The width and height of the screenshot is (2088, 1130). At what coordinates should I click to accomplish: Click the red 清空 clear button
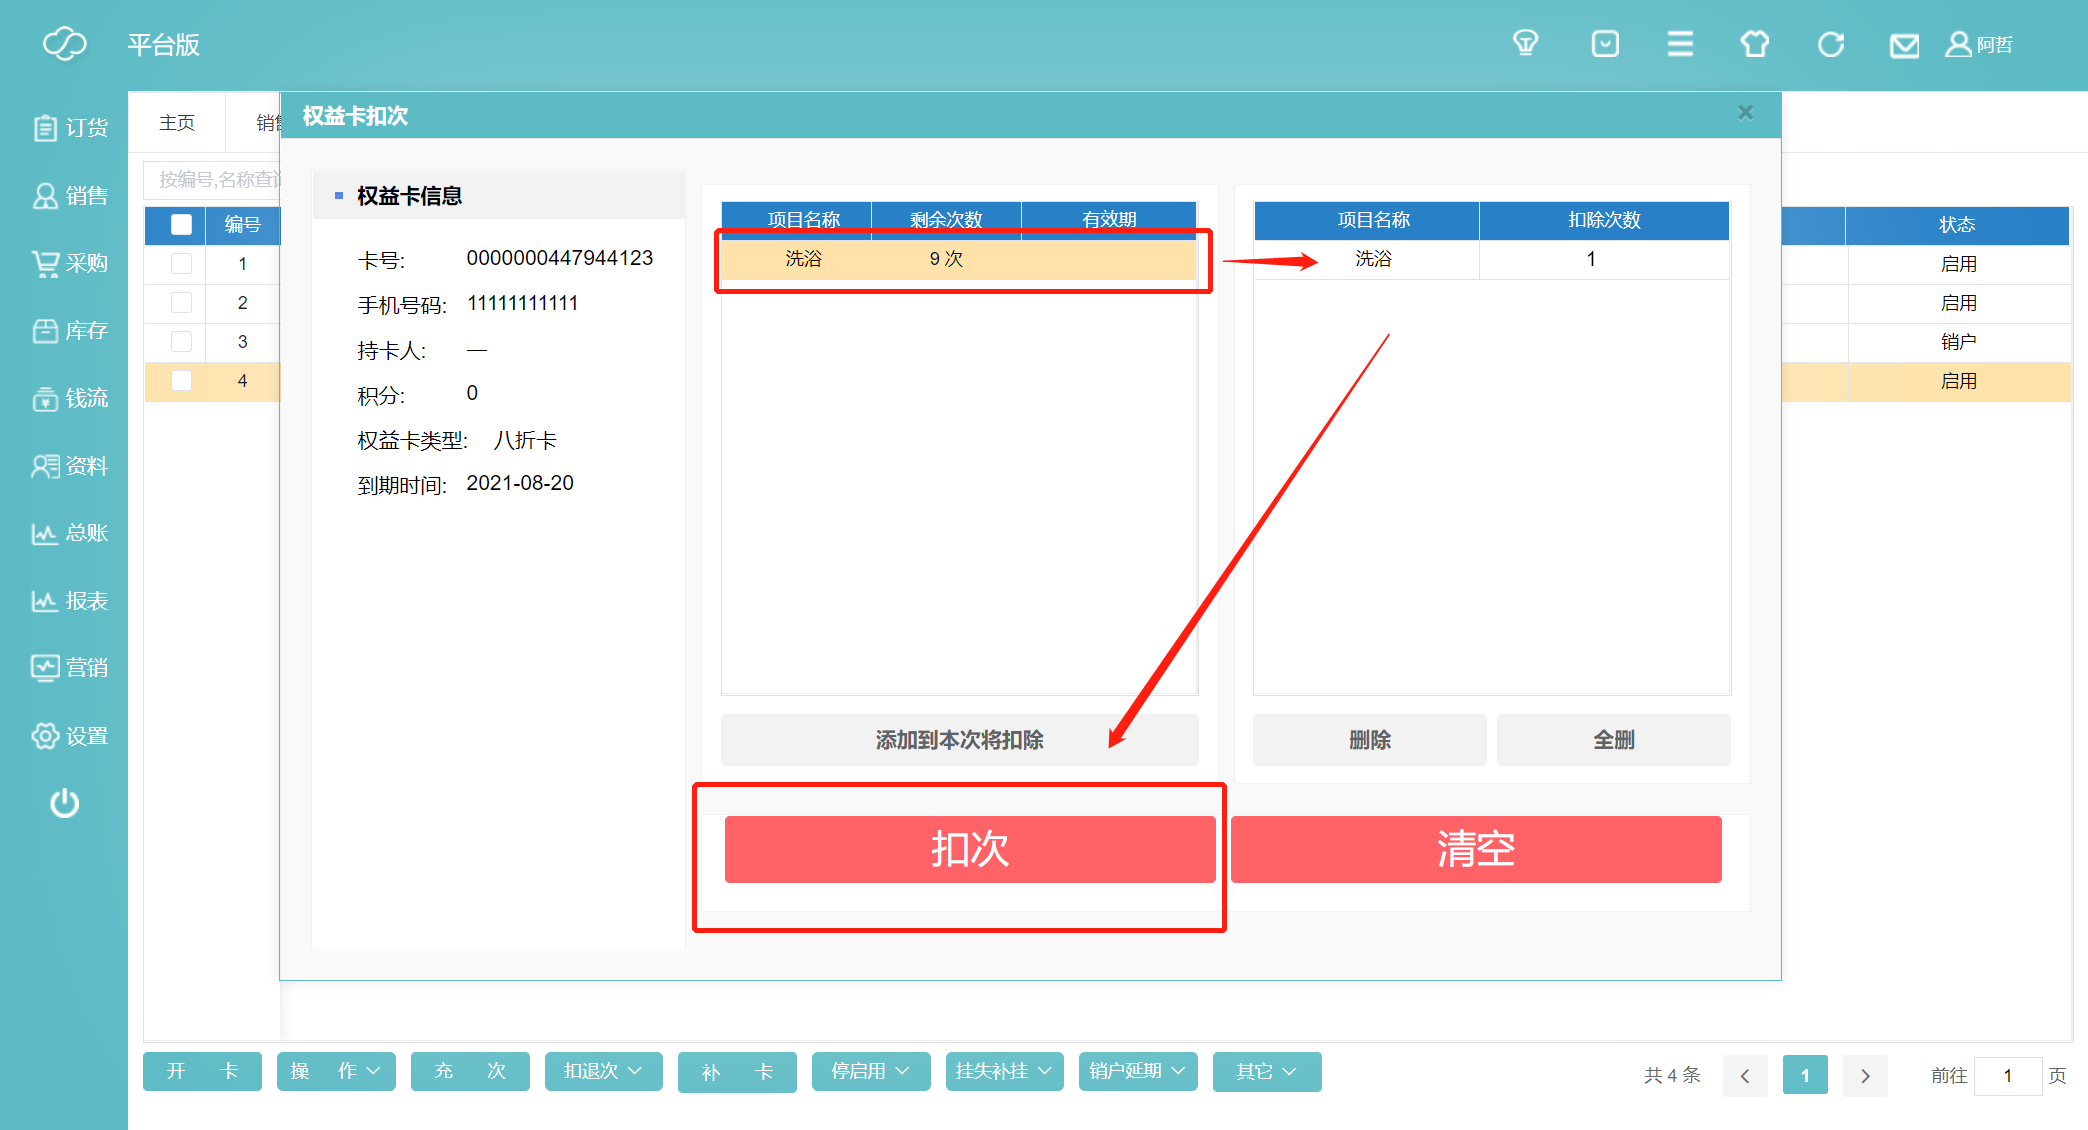[x=1476, y=849]
